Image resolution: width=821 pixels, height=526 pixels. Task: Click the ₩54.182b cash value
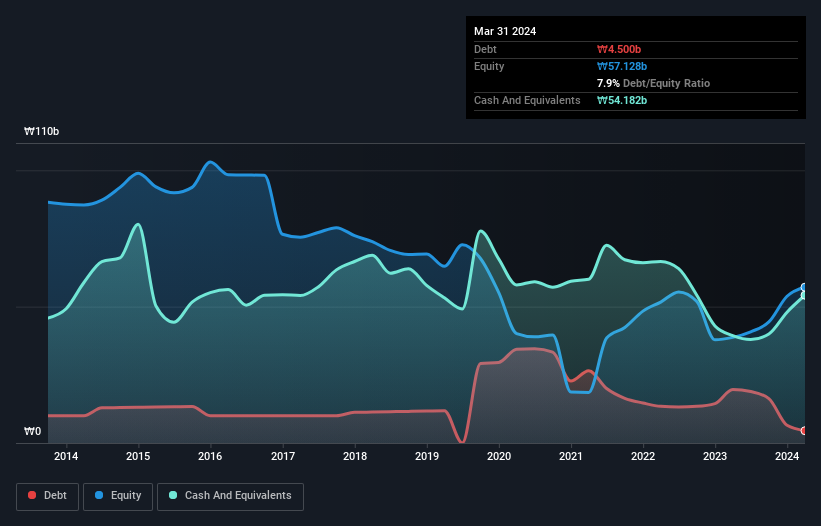point(622,100)
